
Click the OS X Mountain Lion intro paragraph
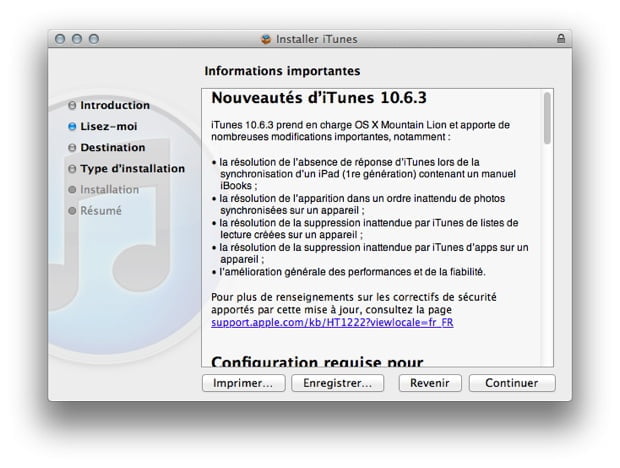coord(360,131)
